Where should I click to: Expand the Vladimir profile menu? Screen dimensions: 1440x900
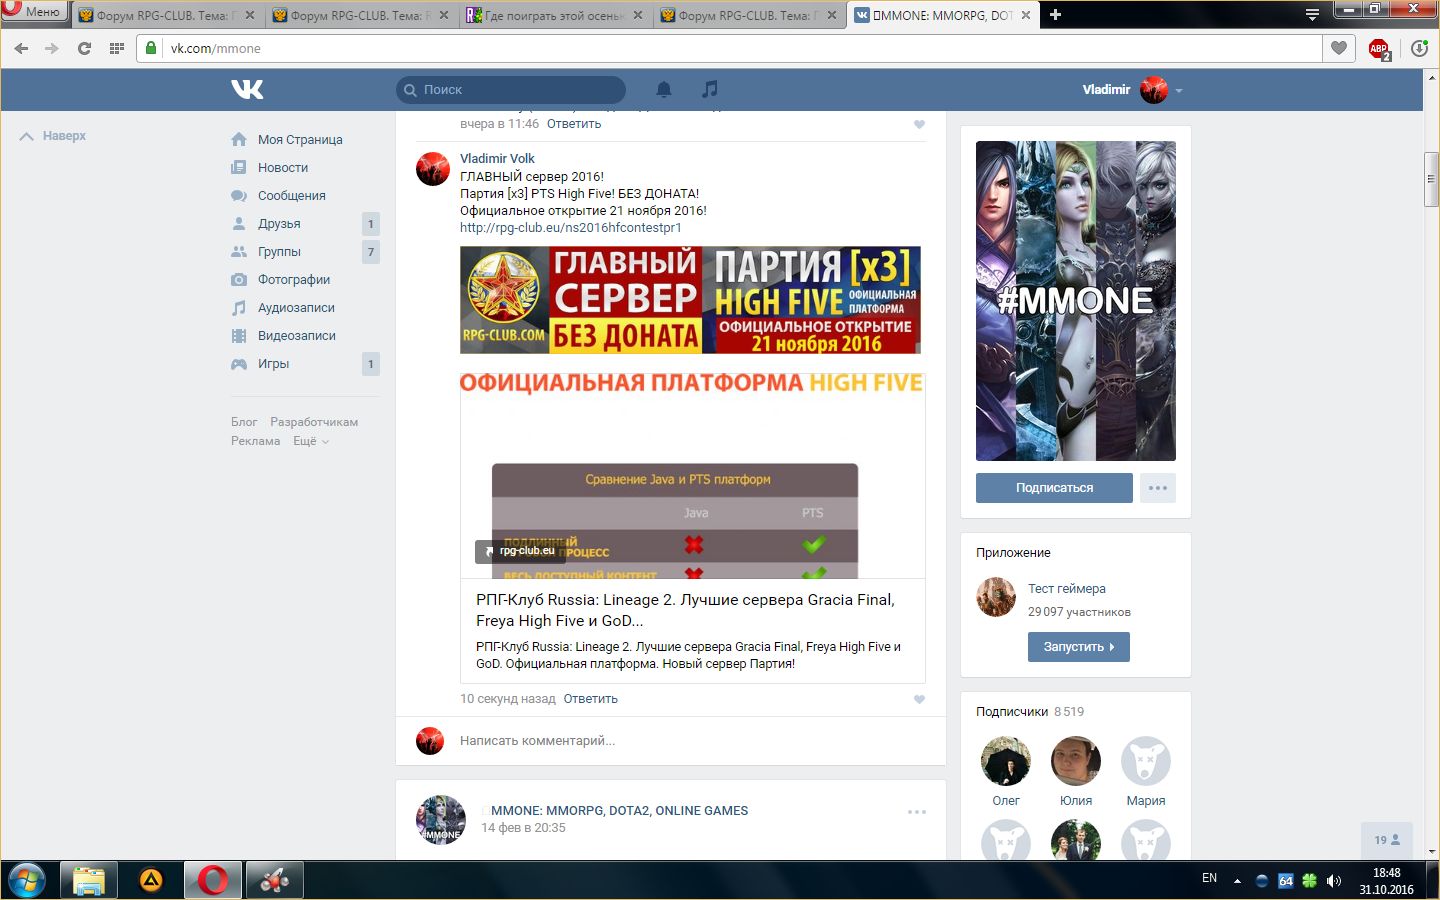click(1132, 90)
